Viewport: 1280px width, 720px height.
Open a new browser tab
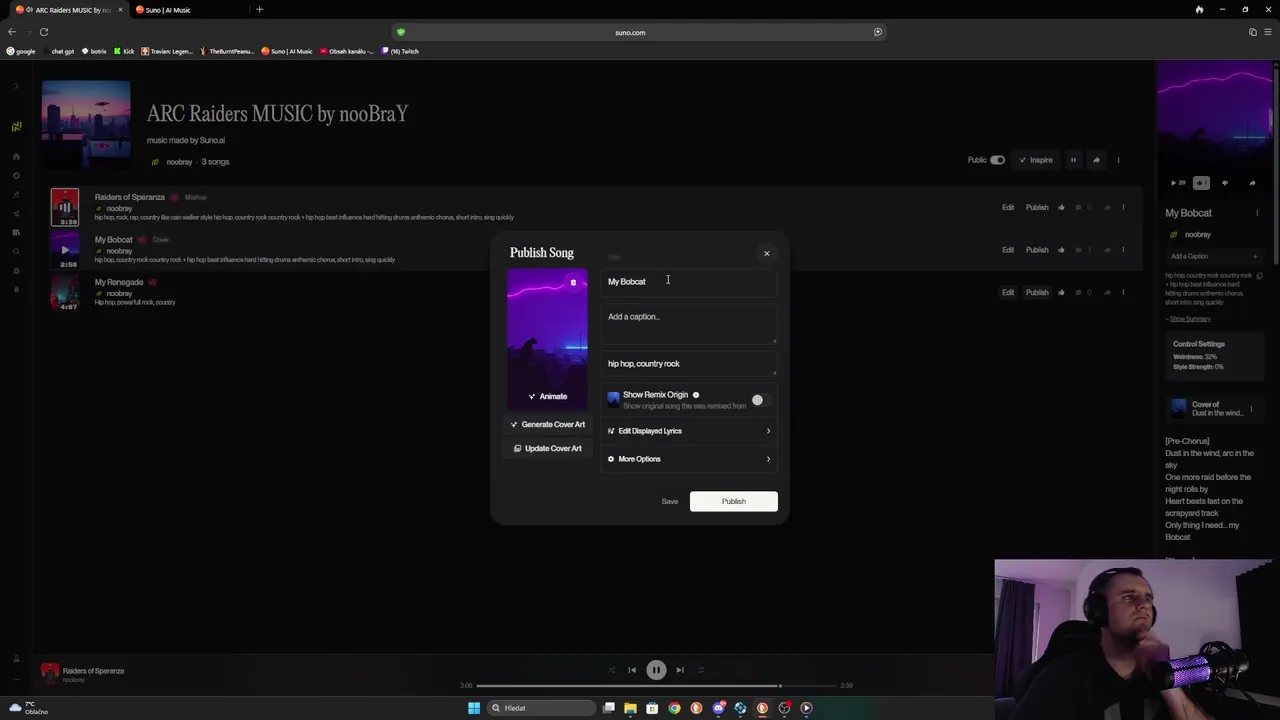(x=259, y=10)
